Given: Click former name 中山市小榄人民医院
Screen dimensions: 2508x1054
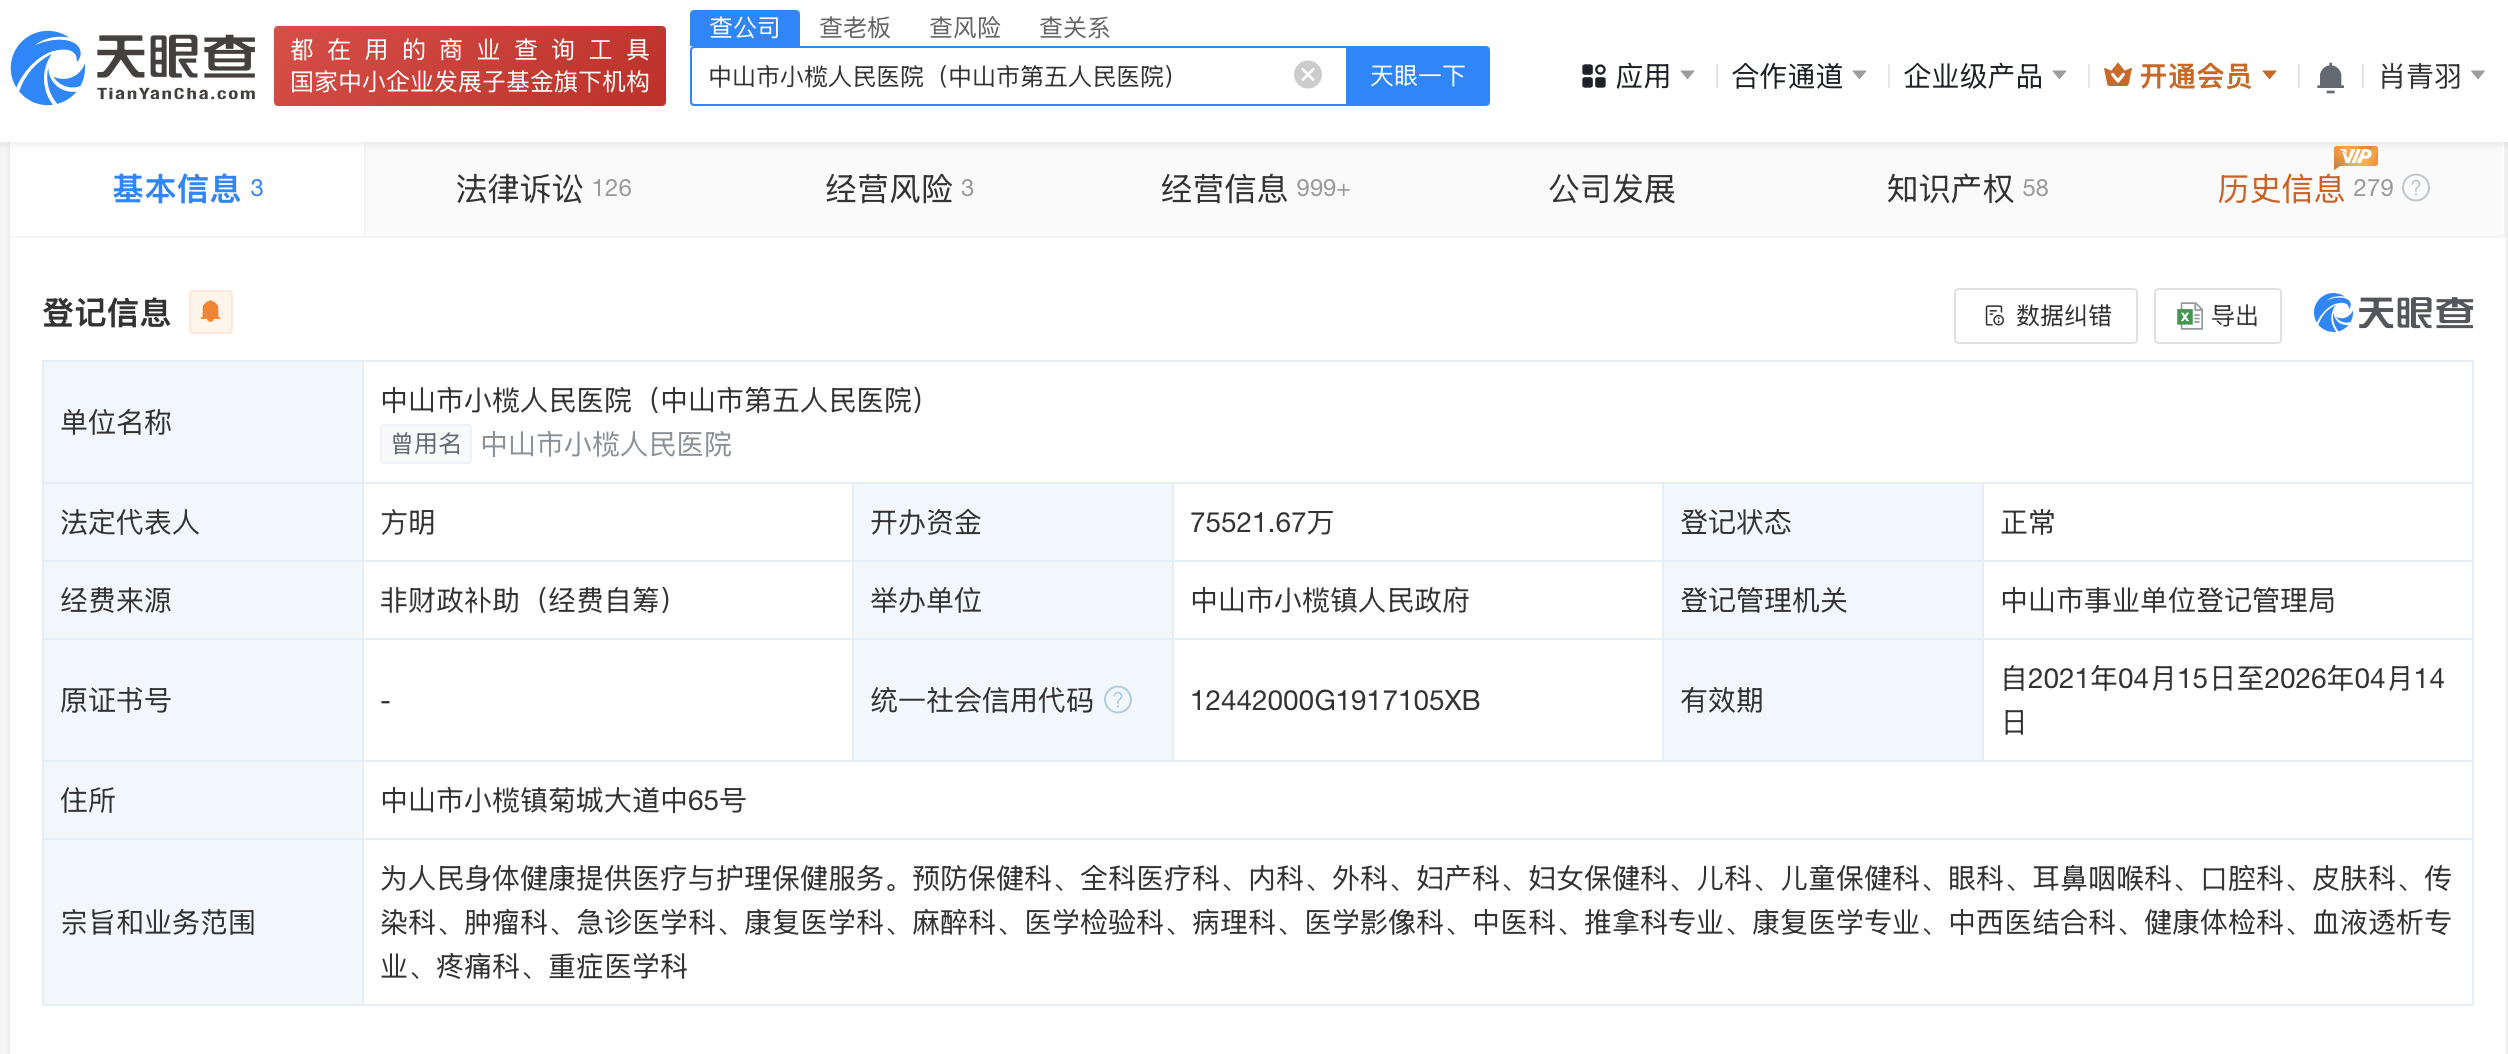Looking at the screenshot, I should [606, 444].
